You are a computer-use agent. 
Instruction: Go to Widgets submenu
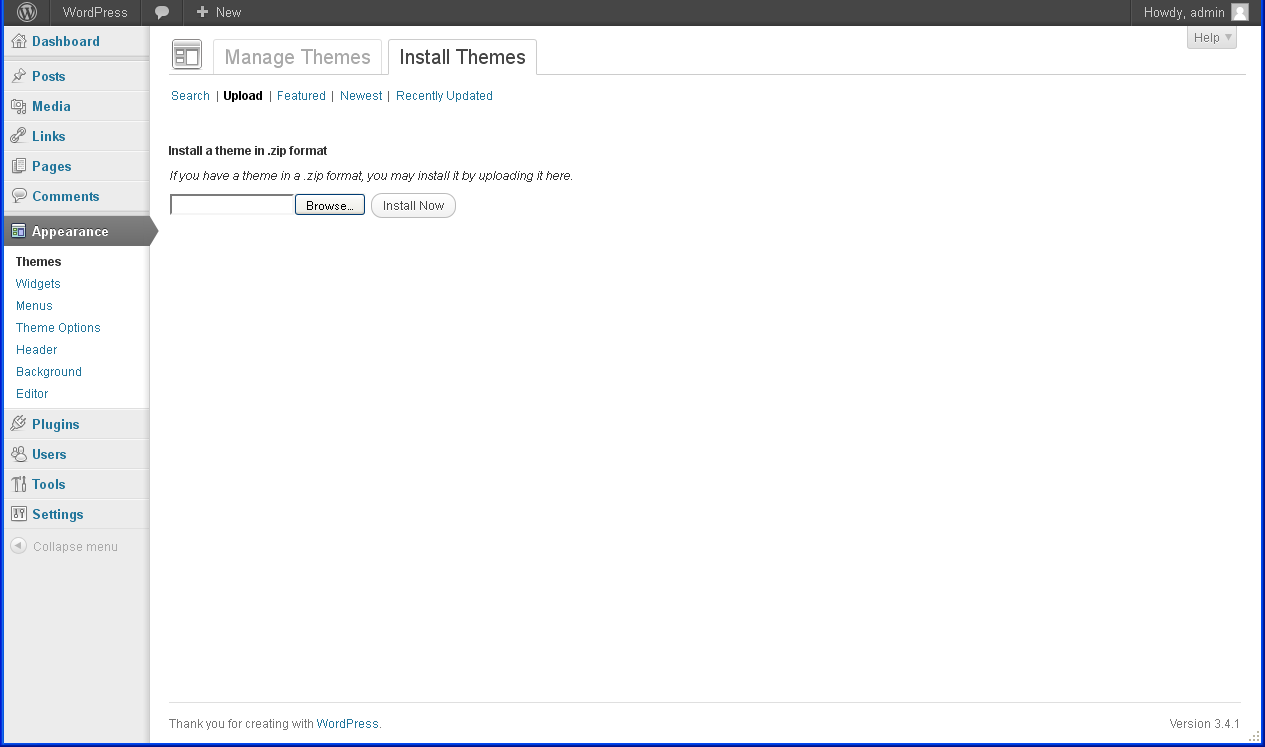[38, 284]
